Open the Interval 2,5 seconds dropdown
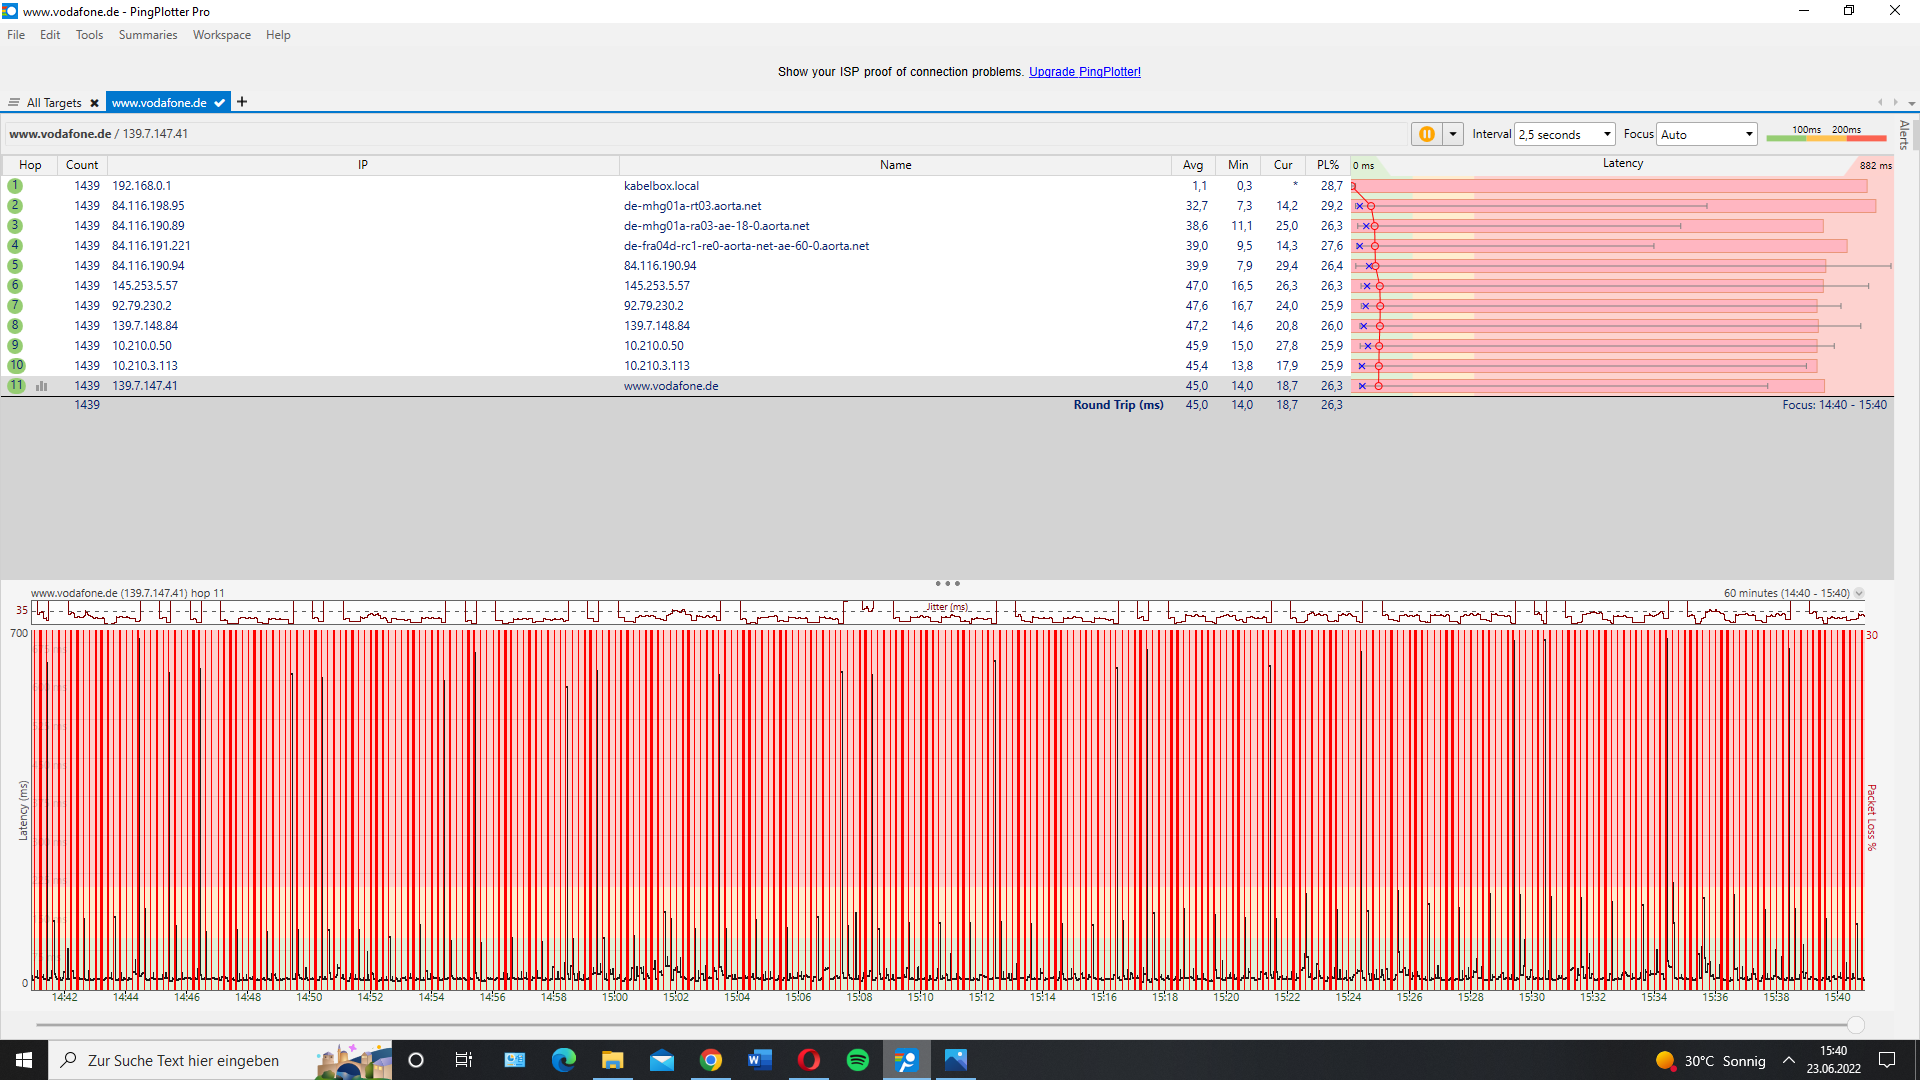This screenshot has width=1920, height=1080. [x=1565, y=134]
